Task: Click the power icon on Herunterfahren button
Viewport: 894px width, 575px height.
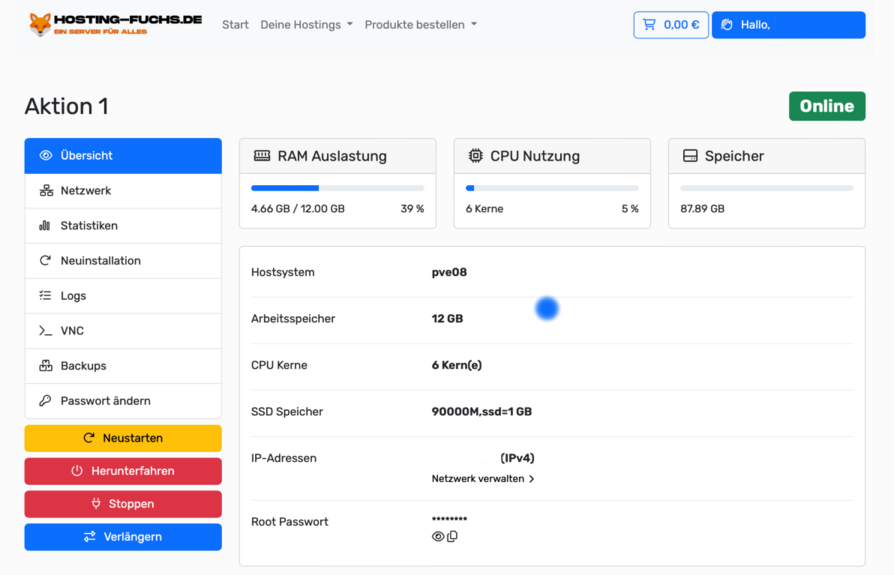Action: pyautogui.click(x=77, y=471)
